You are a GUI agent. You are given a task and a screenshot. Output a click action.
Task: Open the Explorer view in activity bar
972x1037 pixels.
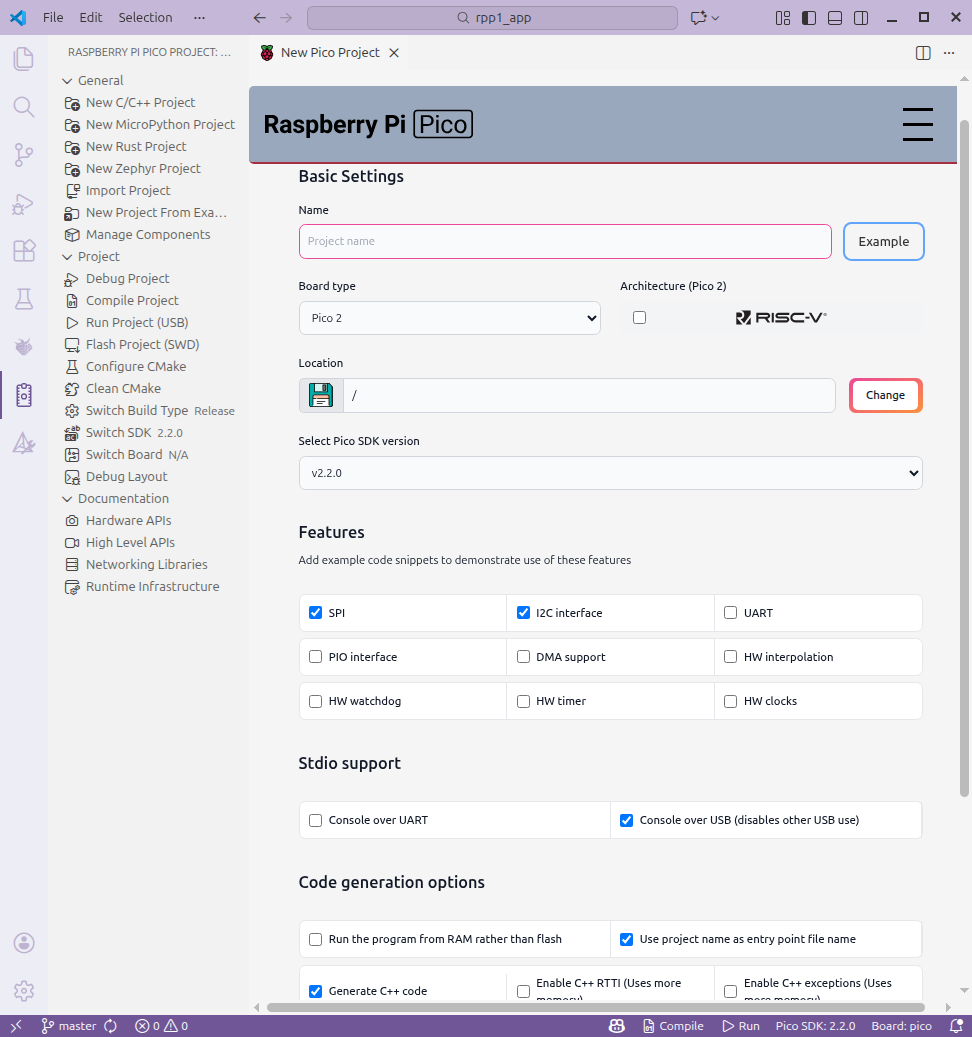[x=24, y=59]
